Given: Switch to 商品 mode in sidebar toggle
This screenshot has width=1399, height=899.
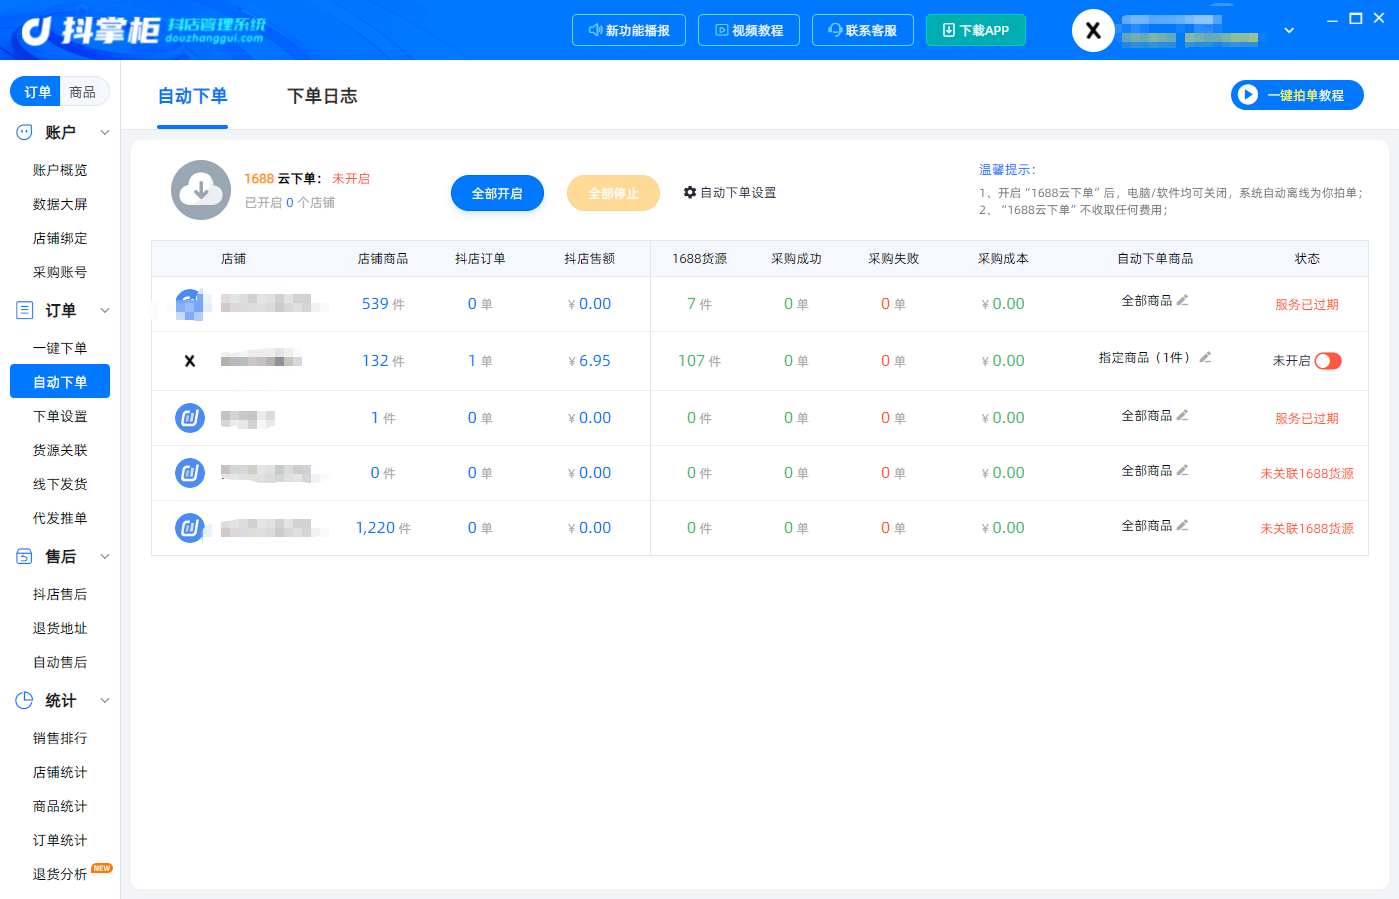Looking at the screenshot, I should (83, 92).
